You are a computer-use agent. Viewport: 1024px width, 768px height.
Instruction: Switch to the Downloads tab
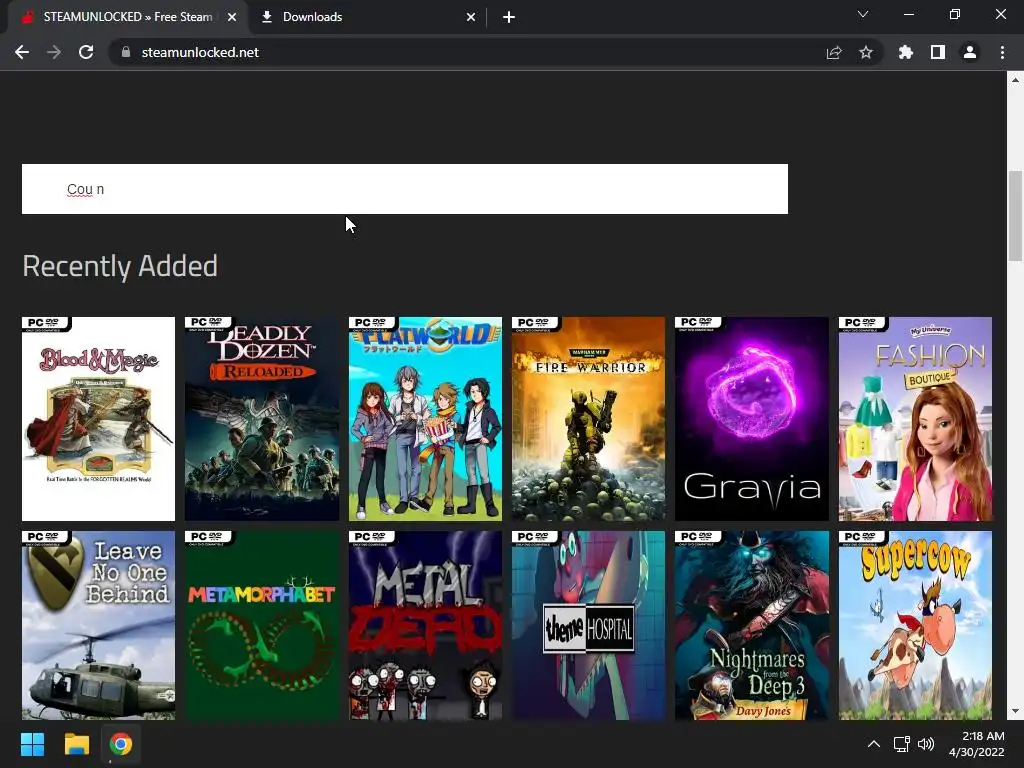click(366, 17)
